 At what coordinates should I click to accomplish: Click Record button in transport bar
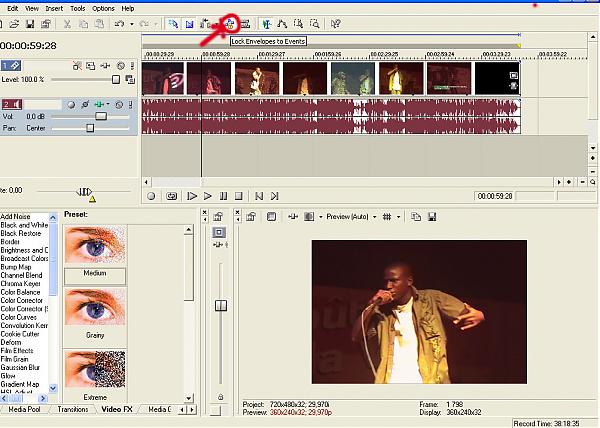coord(151,196)
